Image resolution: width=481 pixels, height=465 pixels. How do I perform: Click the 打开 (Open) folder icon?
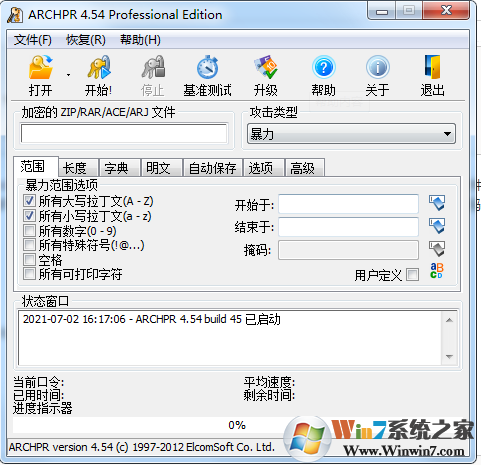coord(41,68)
